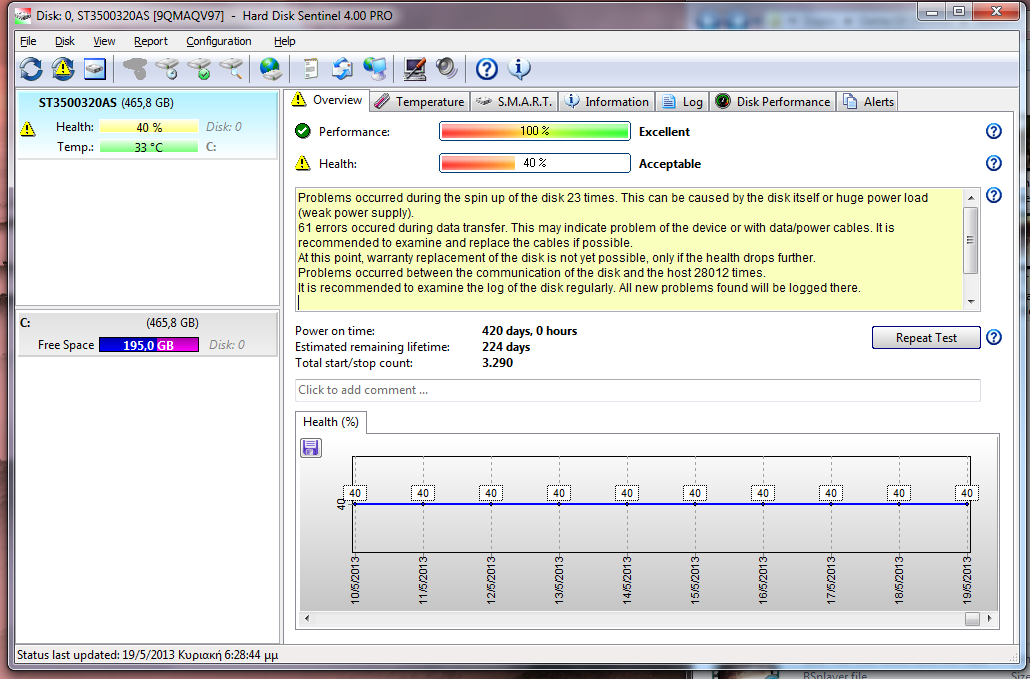The width and height of the screenshot is (1030, 679).
Task: Select the C: (465,8 GB) partition header
Action: click(x=148, y=323)
